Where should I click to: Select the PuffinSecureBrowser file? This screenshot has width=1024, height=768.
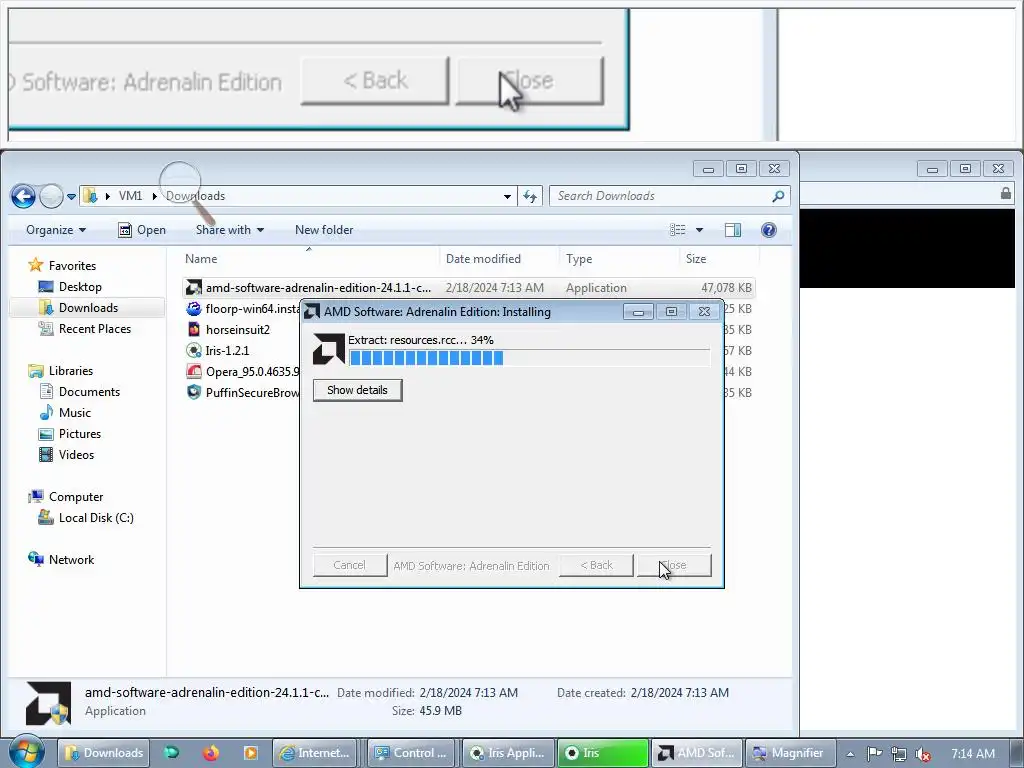tap(244, 392)
